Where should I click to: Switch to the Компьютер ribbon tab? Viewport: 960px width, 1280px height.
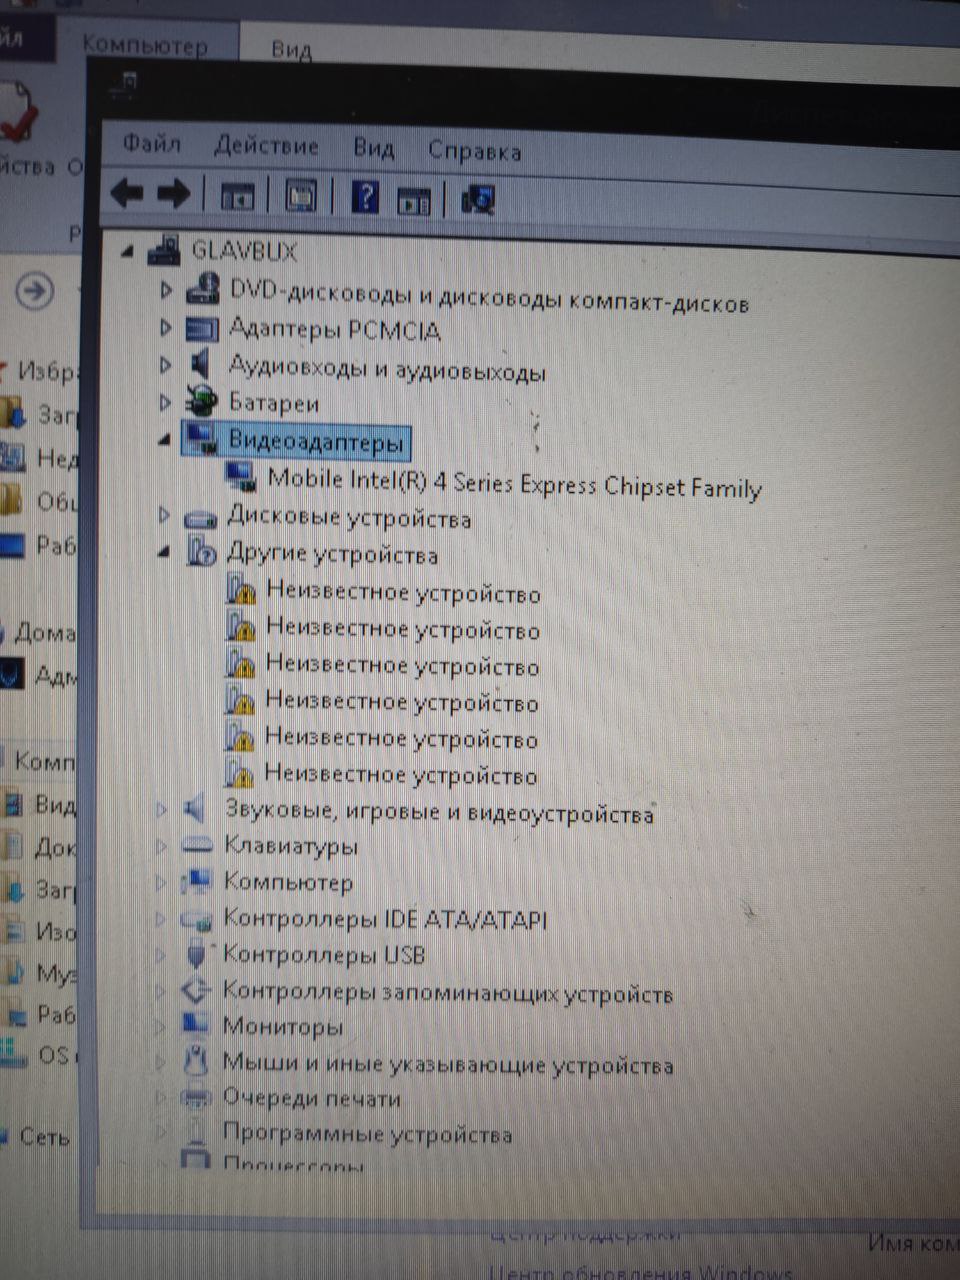pyautogui.click(x=145, y=45)
